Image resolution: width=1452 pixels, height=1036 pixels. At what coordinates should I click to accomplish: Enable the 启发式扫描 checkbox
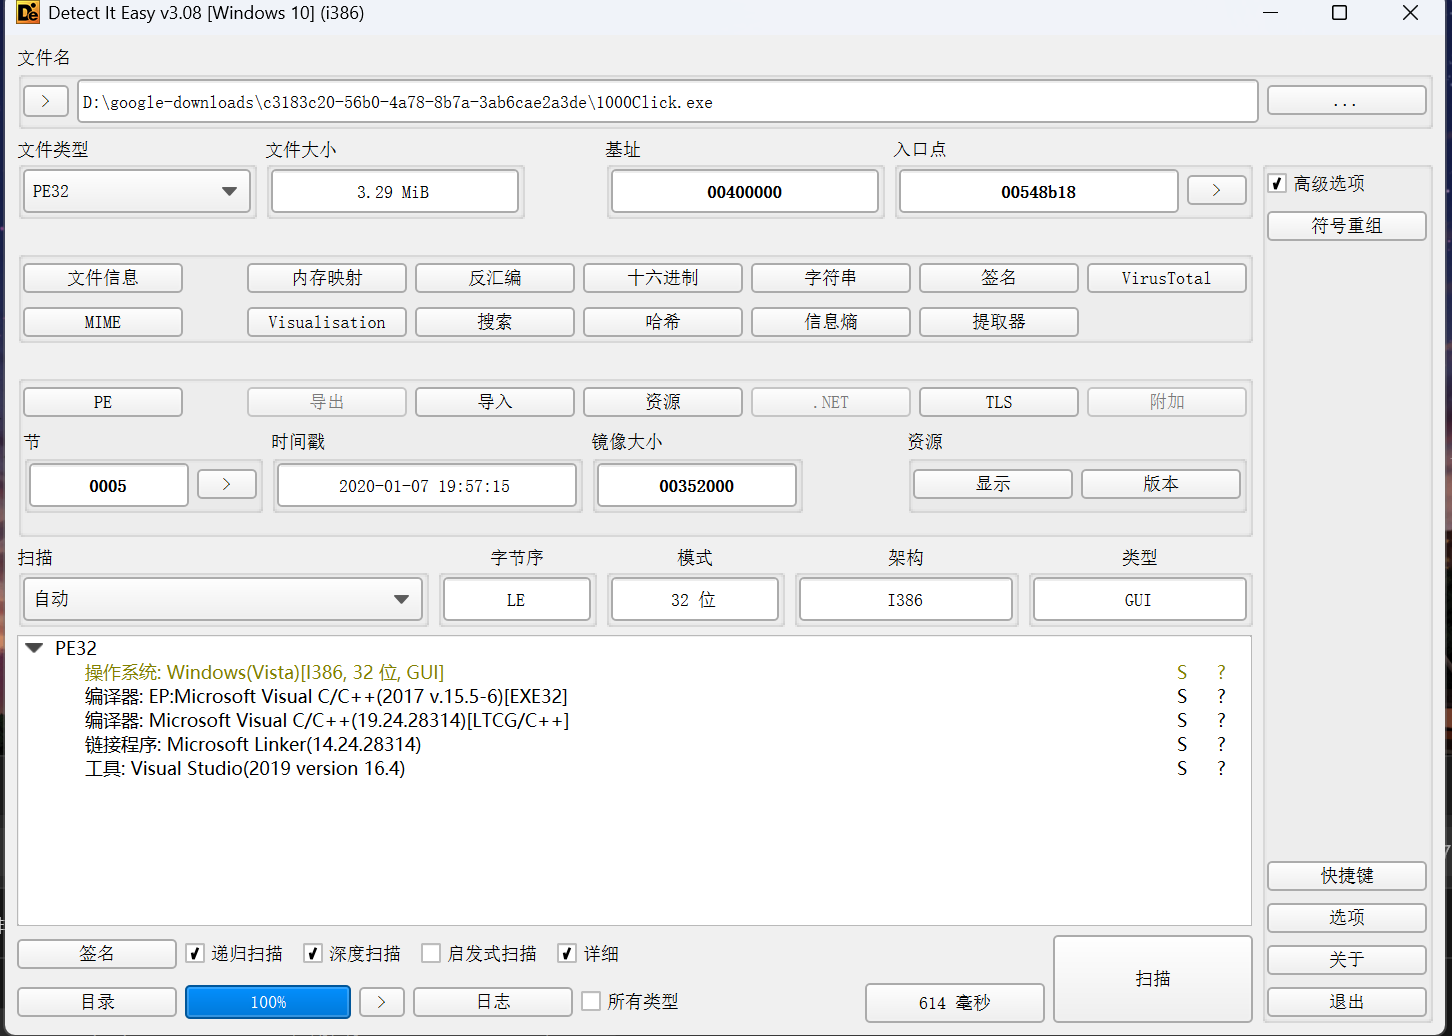pyautogui.click(x=431, y=953)
